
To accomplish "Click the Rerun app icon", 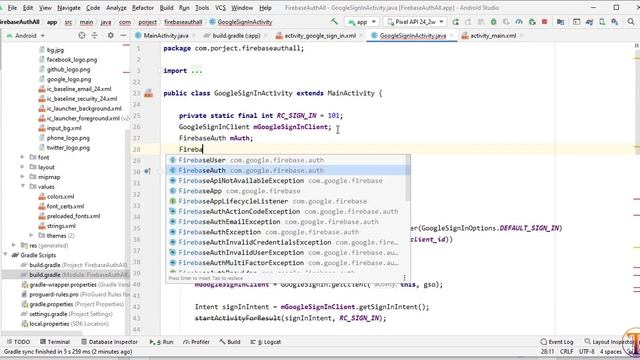I will (x=456, y=22).
